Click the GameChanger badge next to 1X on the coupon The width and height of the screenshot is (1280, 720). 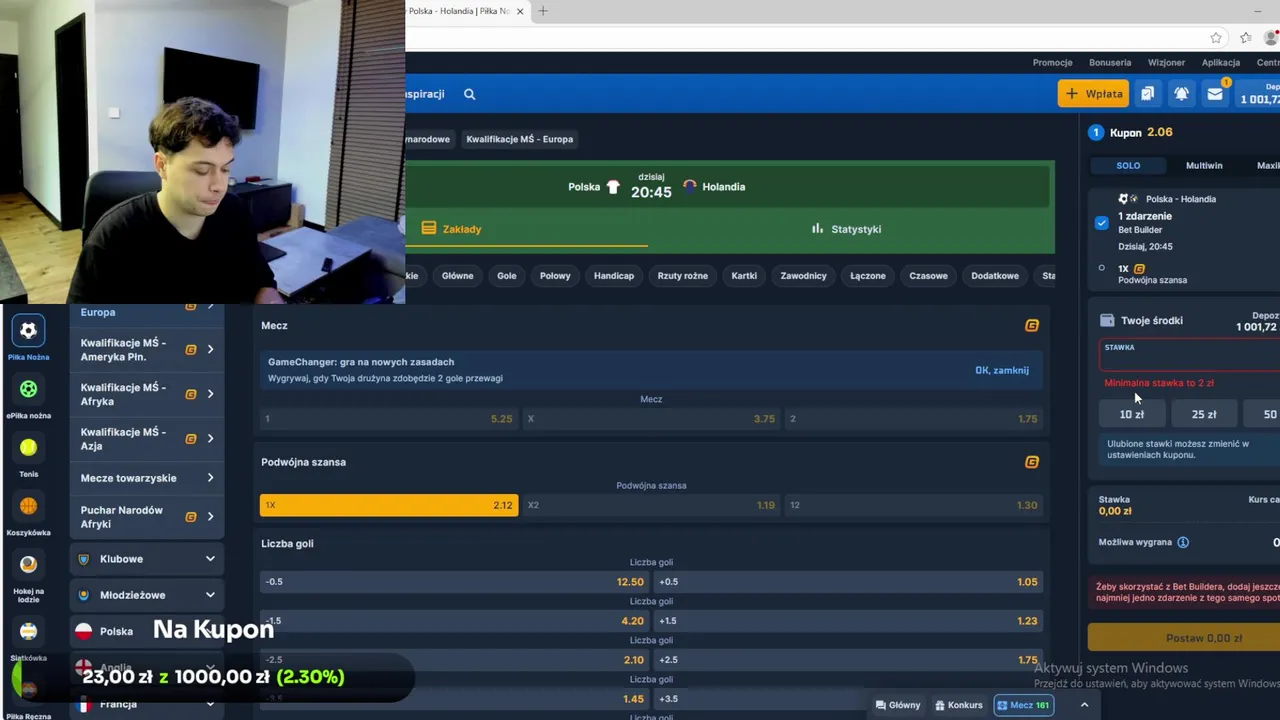1139,269
